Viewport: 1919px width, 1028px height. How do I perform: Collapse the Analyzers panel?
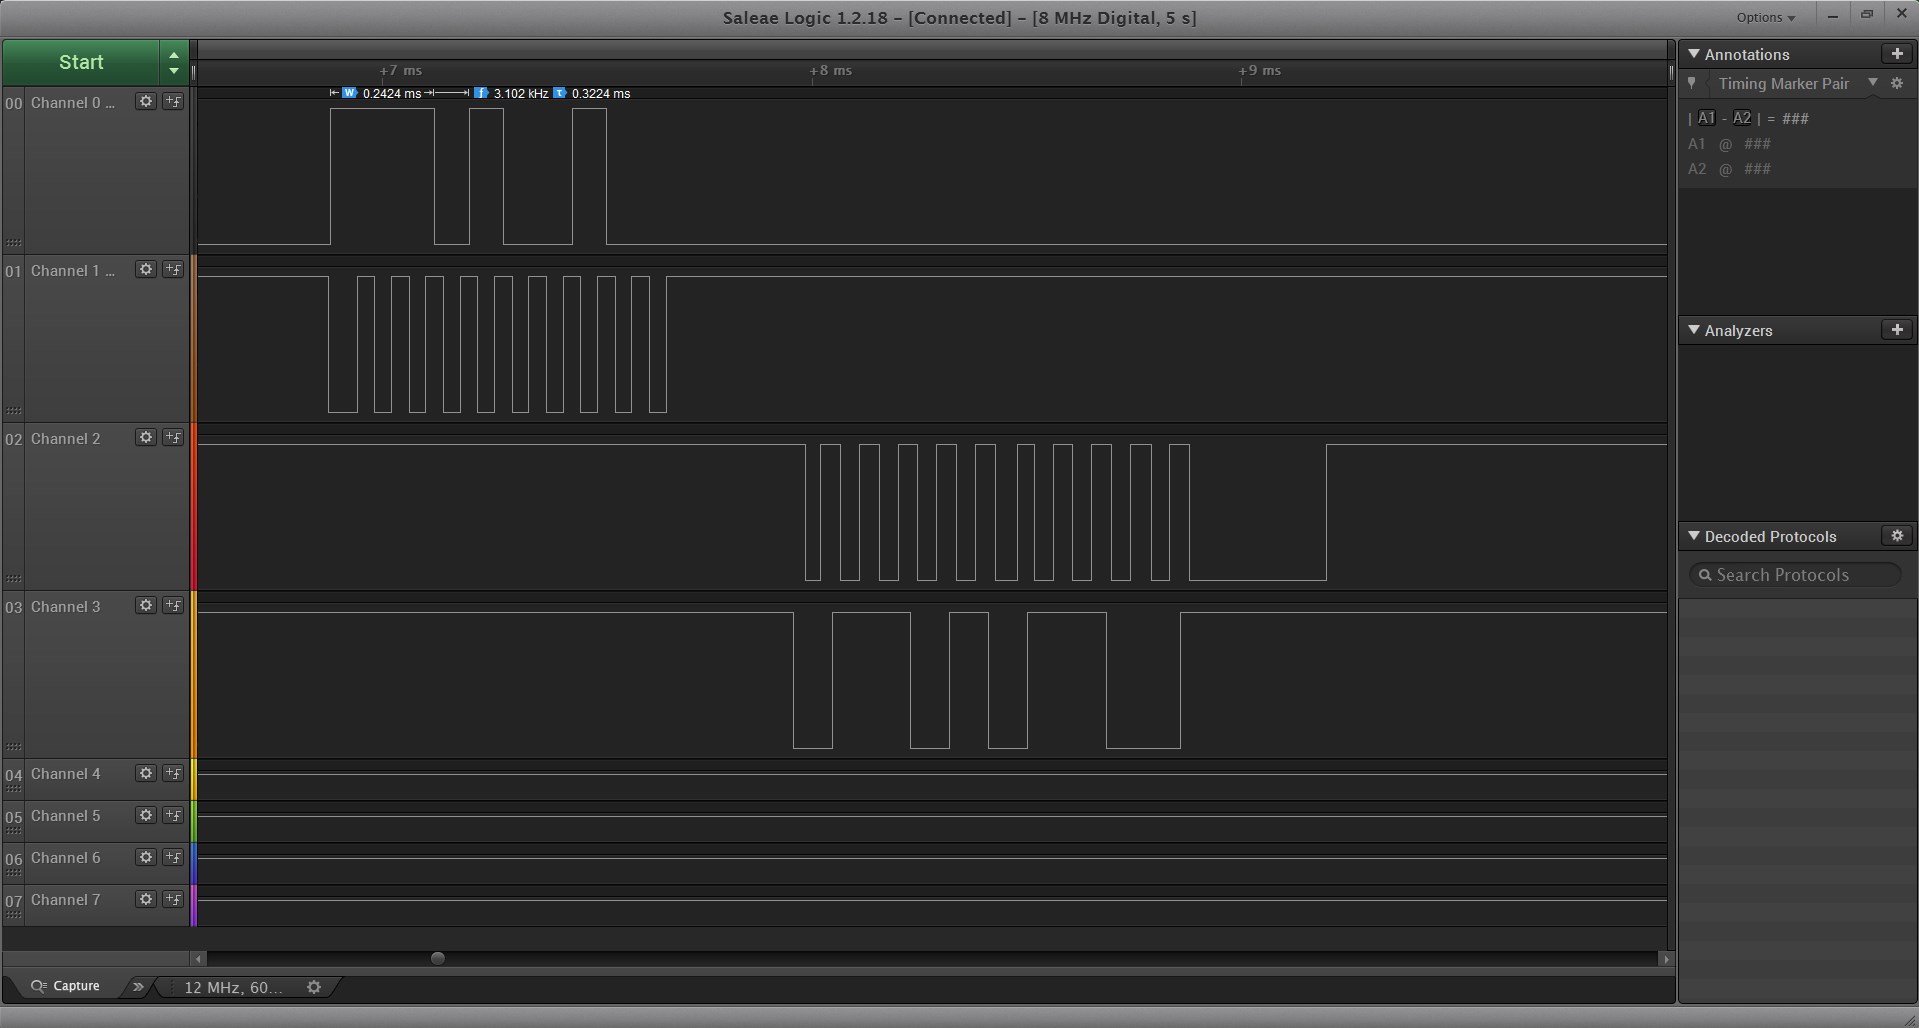[1694, 330]
